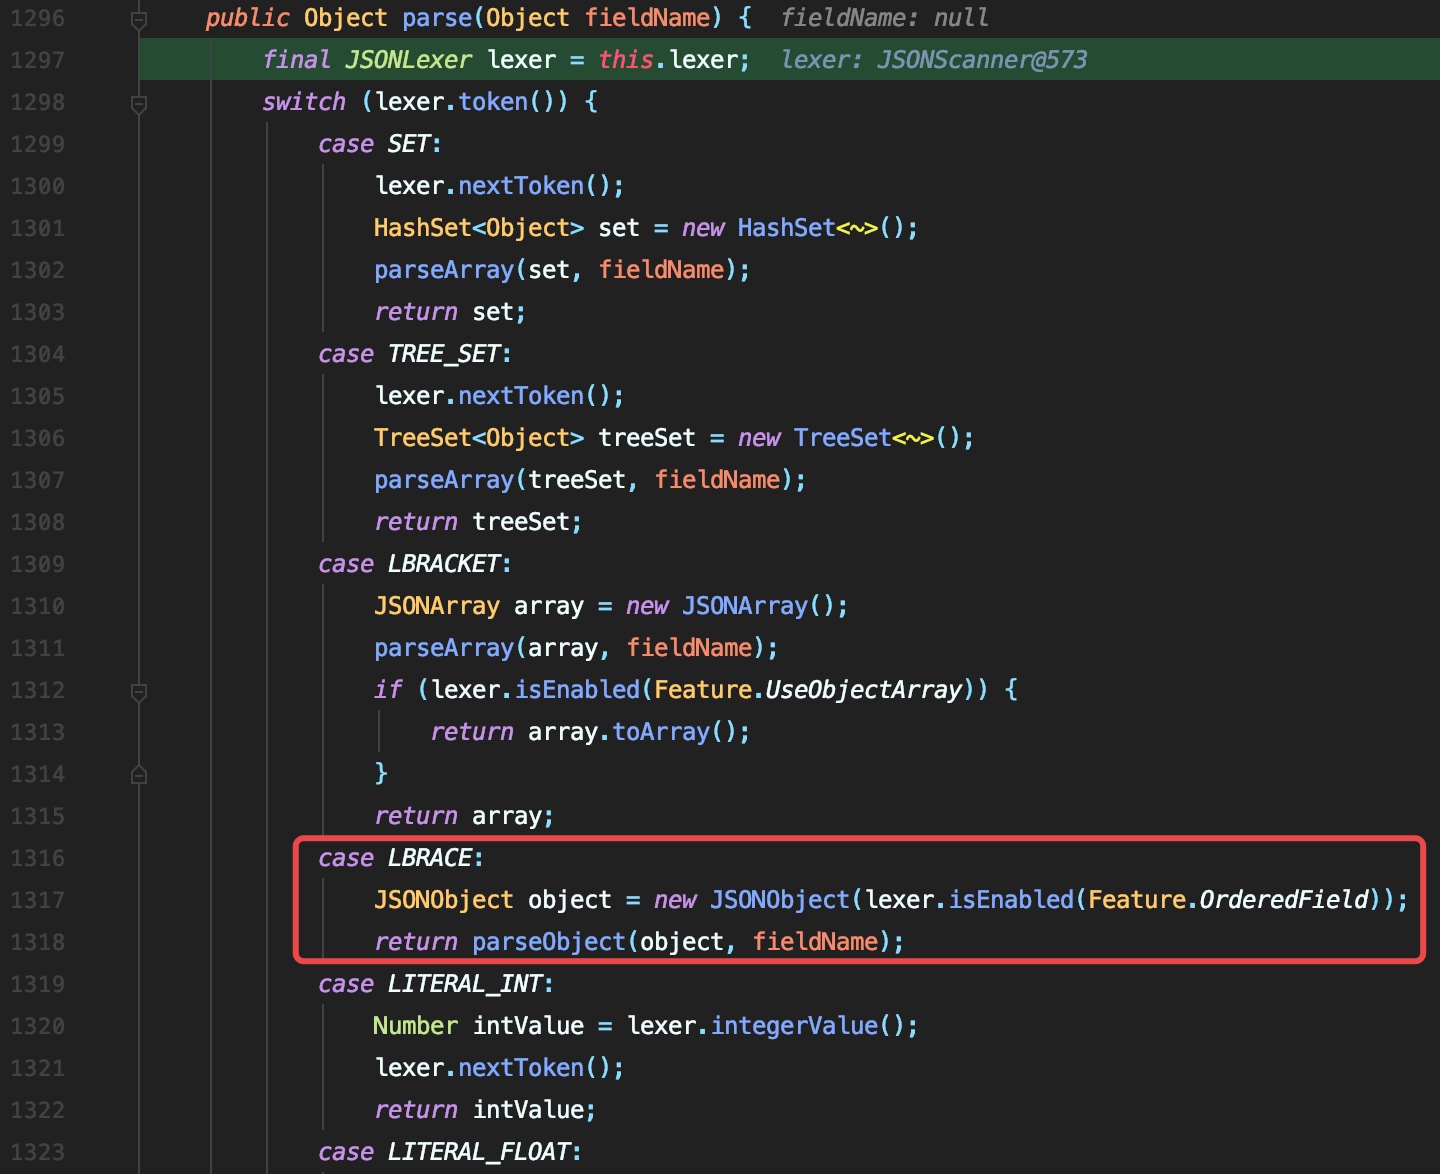Image resolution: width=1440 pixels, height=1174 pixels.
Task: Collapse the parse method fold on line 1296
Action: pos(139,19)
